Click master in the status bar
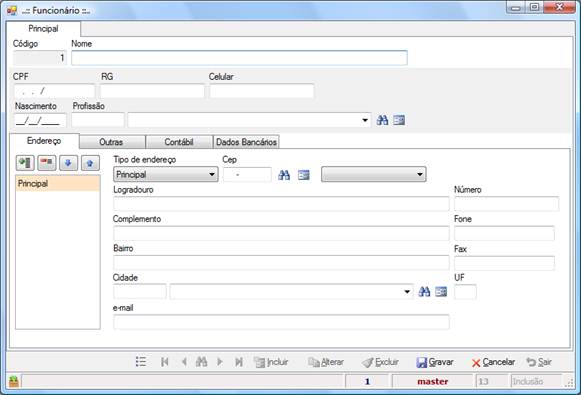The height and width of the screenshot is (395, 581). pos(432,381)
